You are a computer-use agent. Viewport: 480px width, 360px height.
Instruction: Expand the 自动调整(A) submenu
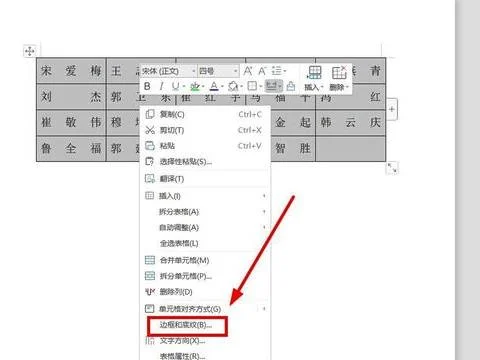click(205, 227)
